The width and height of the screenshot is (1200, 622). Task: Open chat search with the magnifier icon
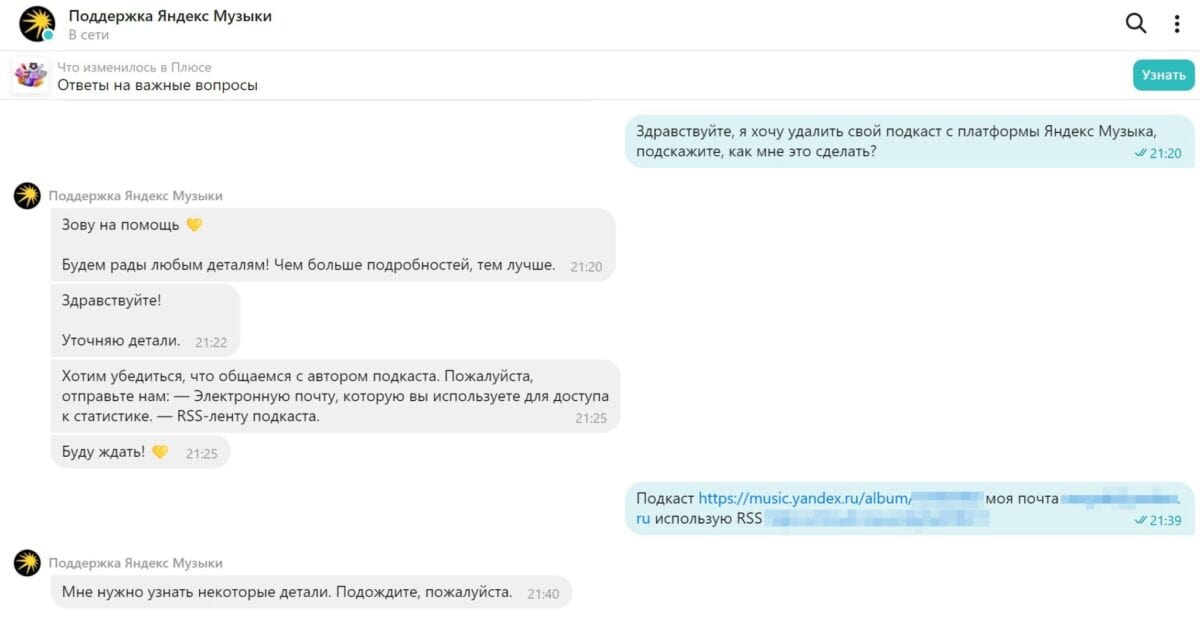pyautogui.click(x=1136, y=22)
